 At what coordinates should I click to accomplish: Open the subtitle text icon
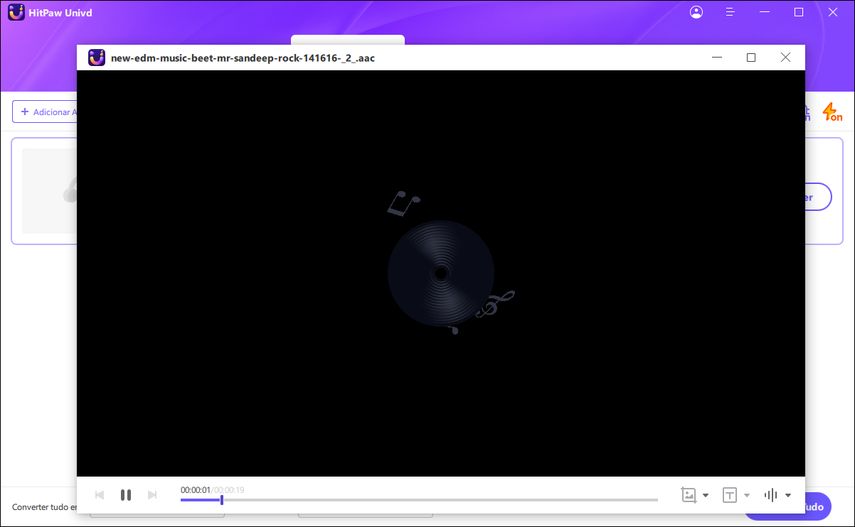730,495
